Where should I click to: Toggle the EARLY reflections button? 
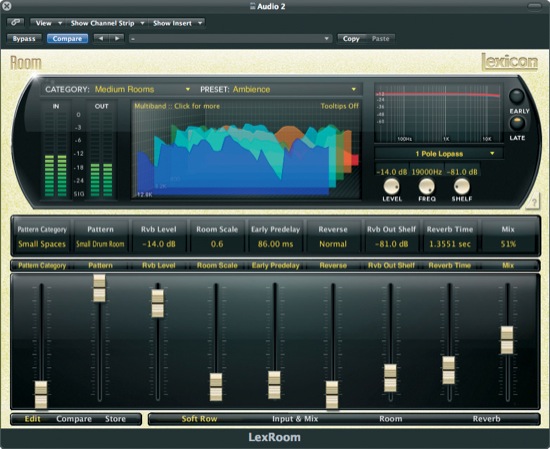pos(516,96)
